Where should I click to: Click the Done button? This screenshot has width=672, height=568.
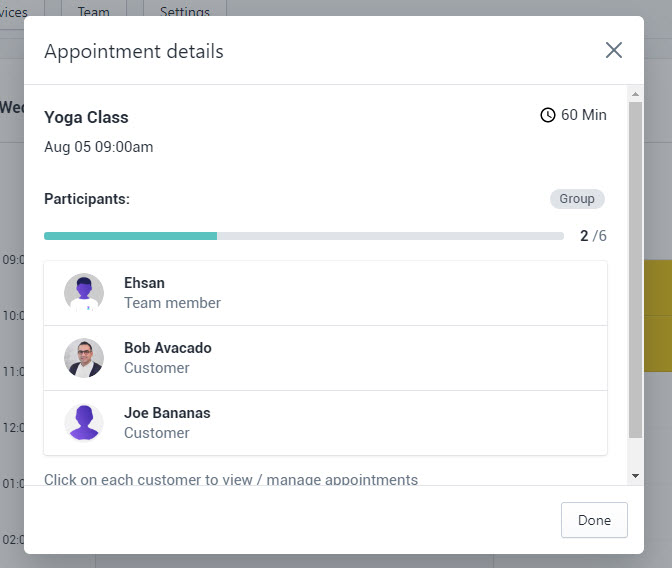point(594,520)
